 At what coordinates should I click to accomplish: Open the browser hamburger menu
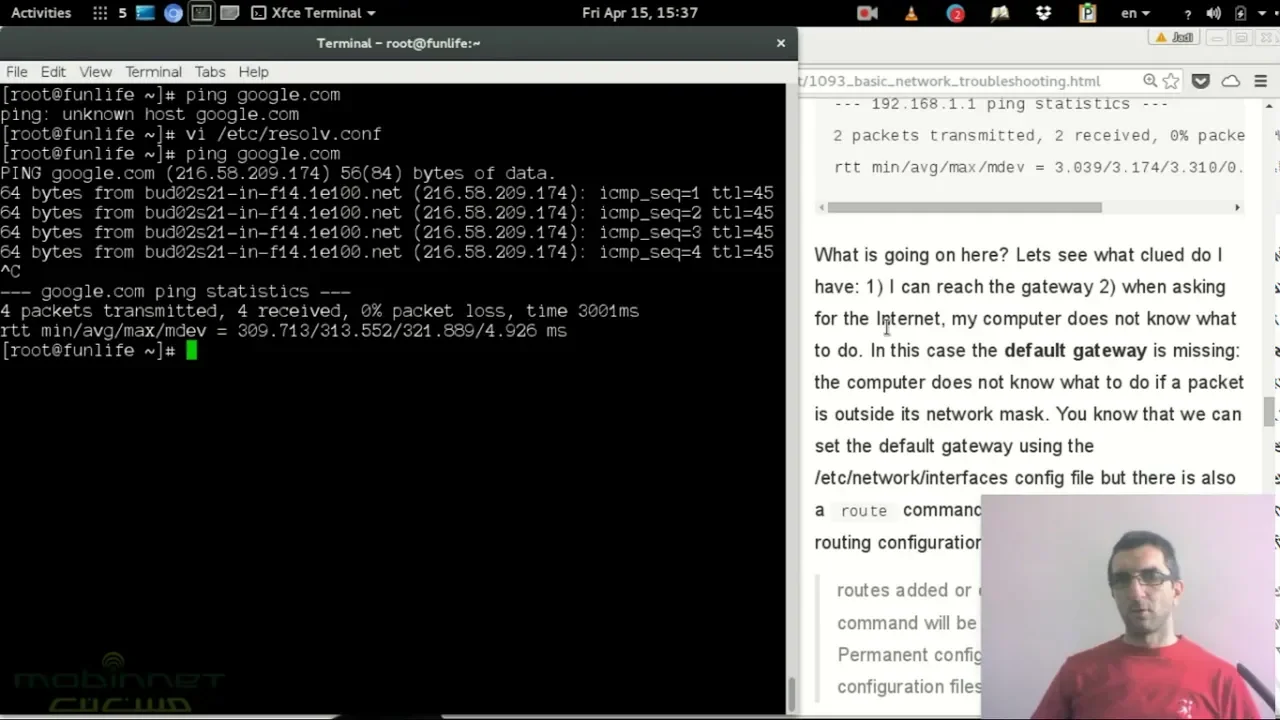pyautogui.click(x=1261, y=81)
